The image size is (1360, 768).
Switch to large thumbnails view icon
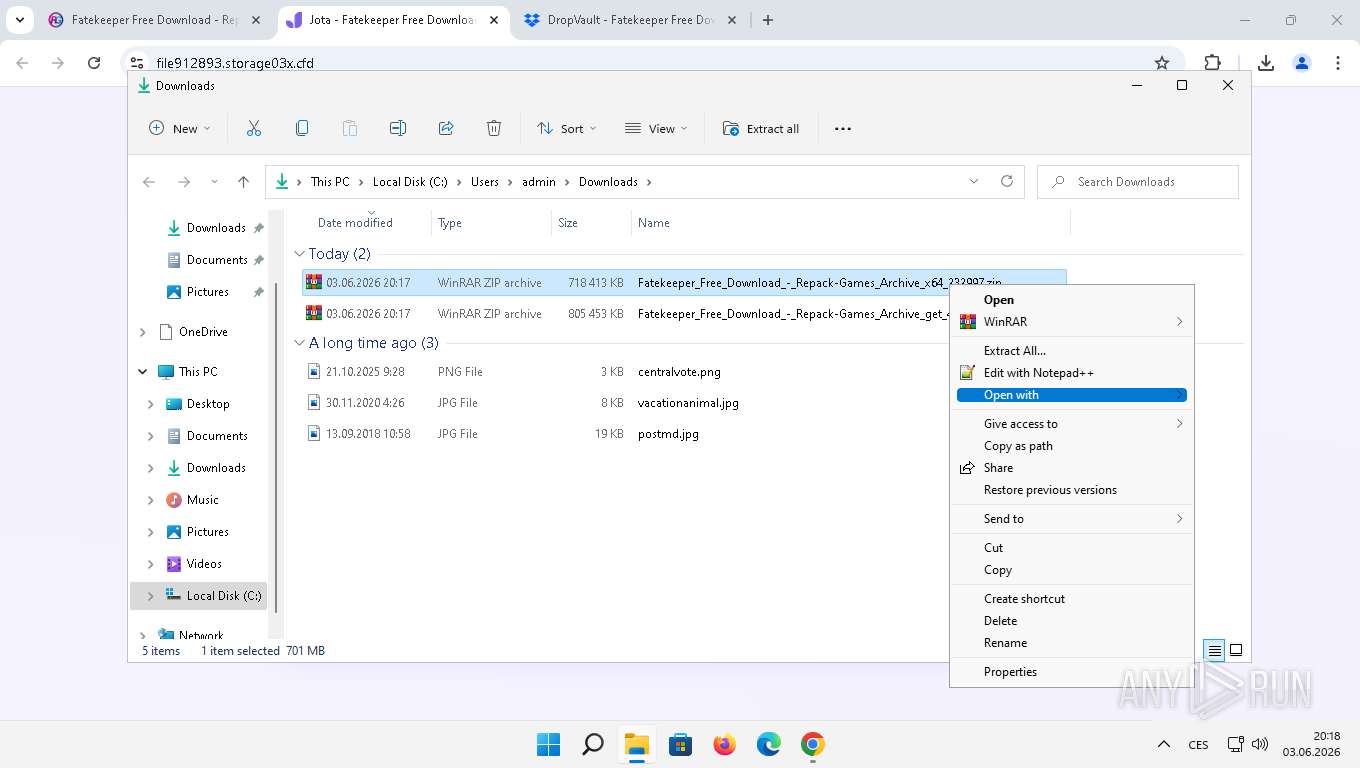1236,650
